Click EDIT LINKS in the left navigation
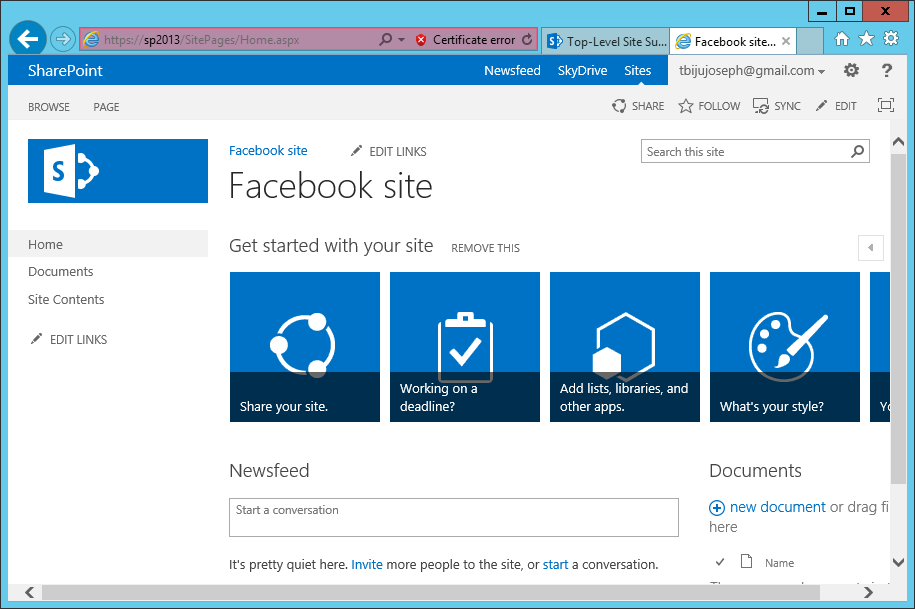Screen dimensions: 915x609 69,339
